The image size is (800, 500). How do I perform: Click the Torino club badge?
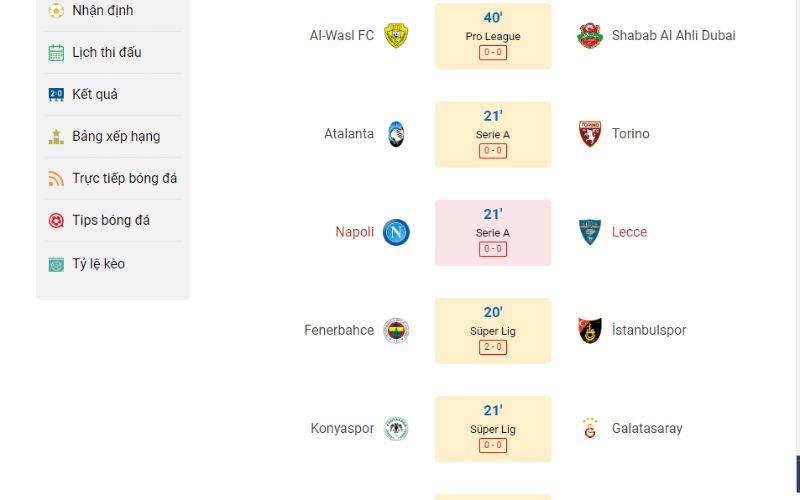click(590, 134)
